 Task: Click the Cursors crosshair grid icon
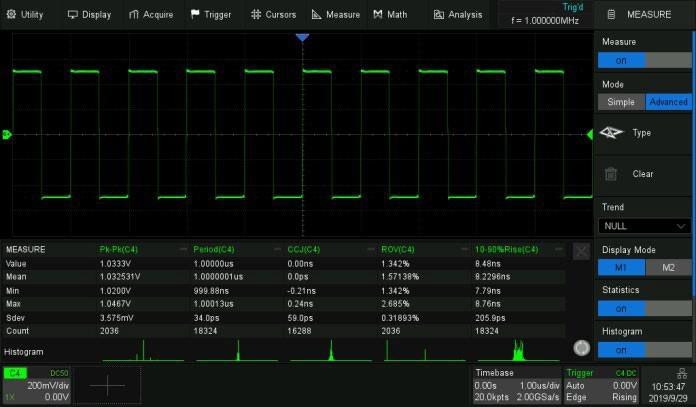click(x=256, y=15)
